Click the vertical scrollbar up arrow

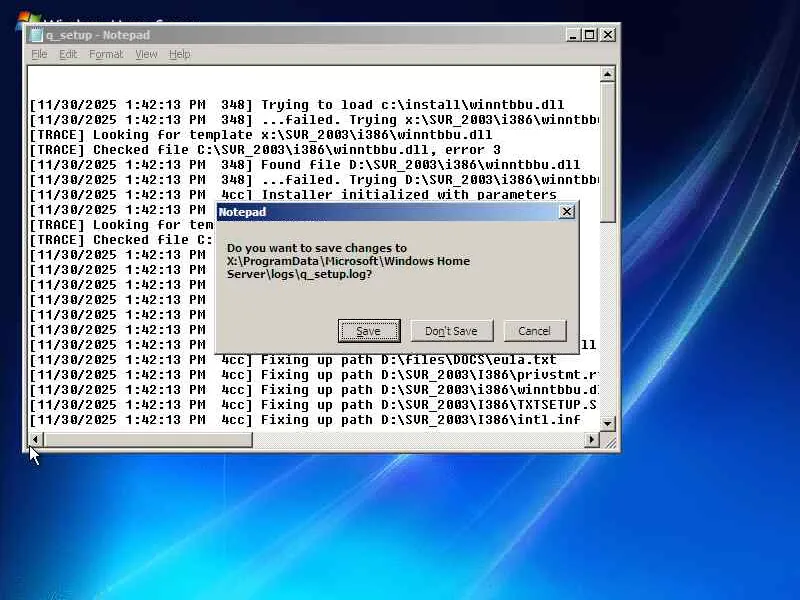point(607,74)
